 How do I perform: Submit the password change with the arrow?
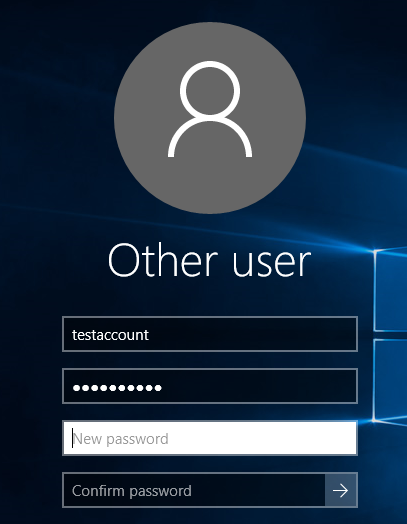(341, 490)
